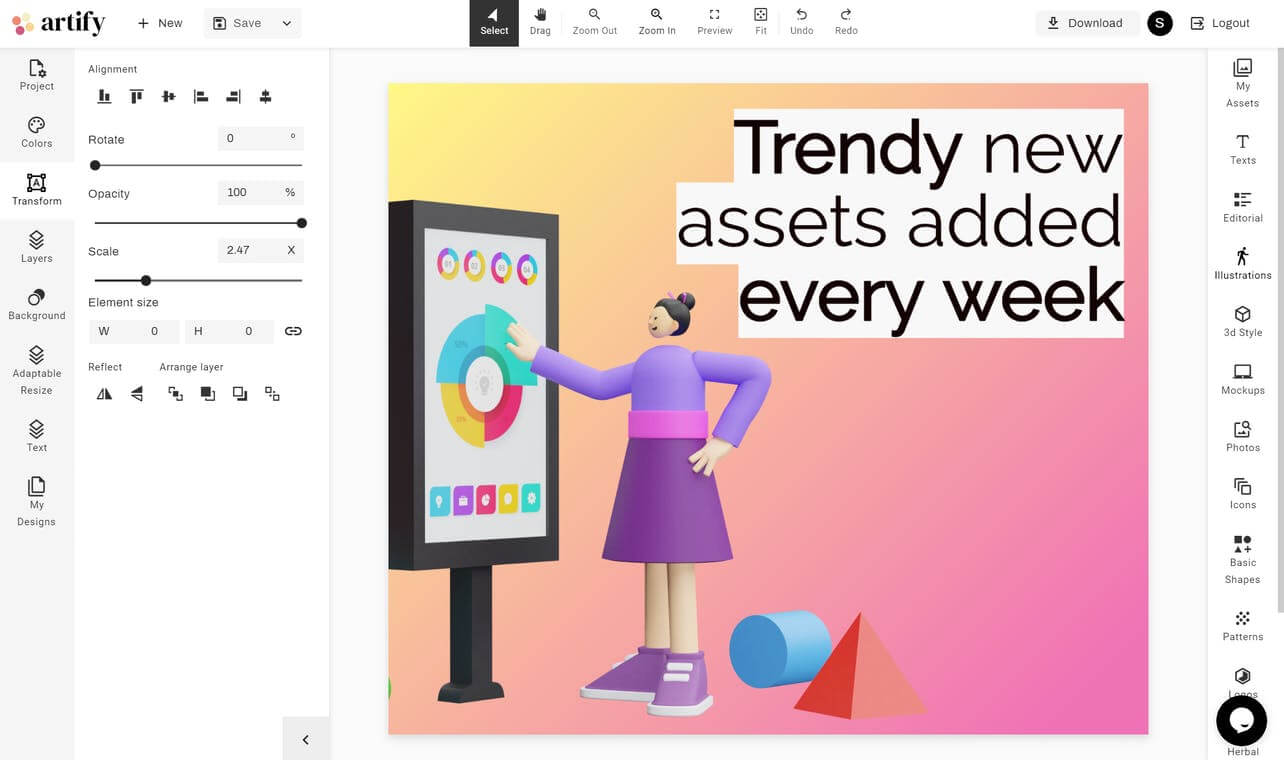Open the Background tab in sidebar
Image resolution: width=1284 pixels, height=760 pixels.
tap(36, 304)
